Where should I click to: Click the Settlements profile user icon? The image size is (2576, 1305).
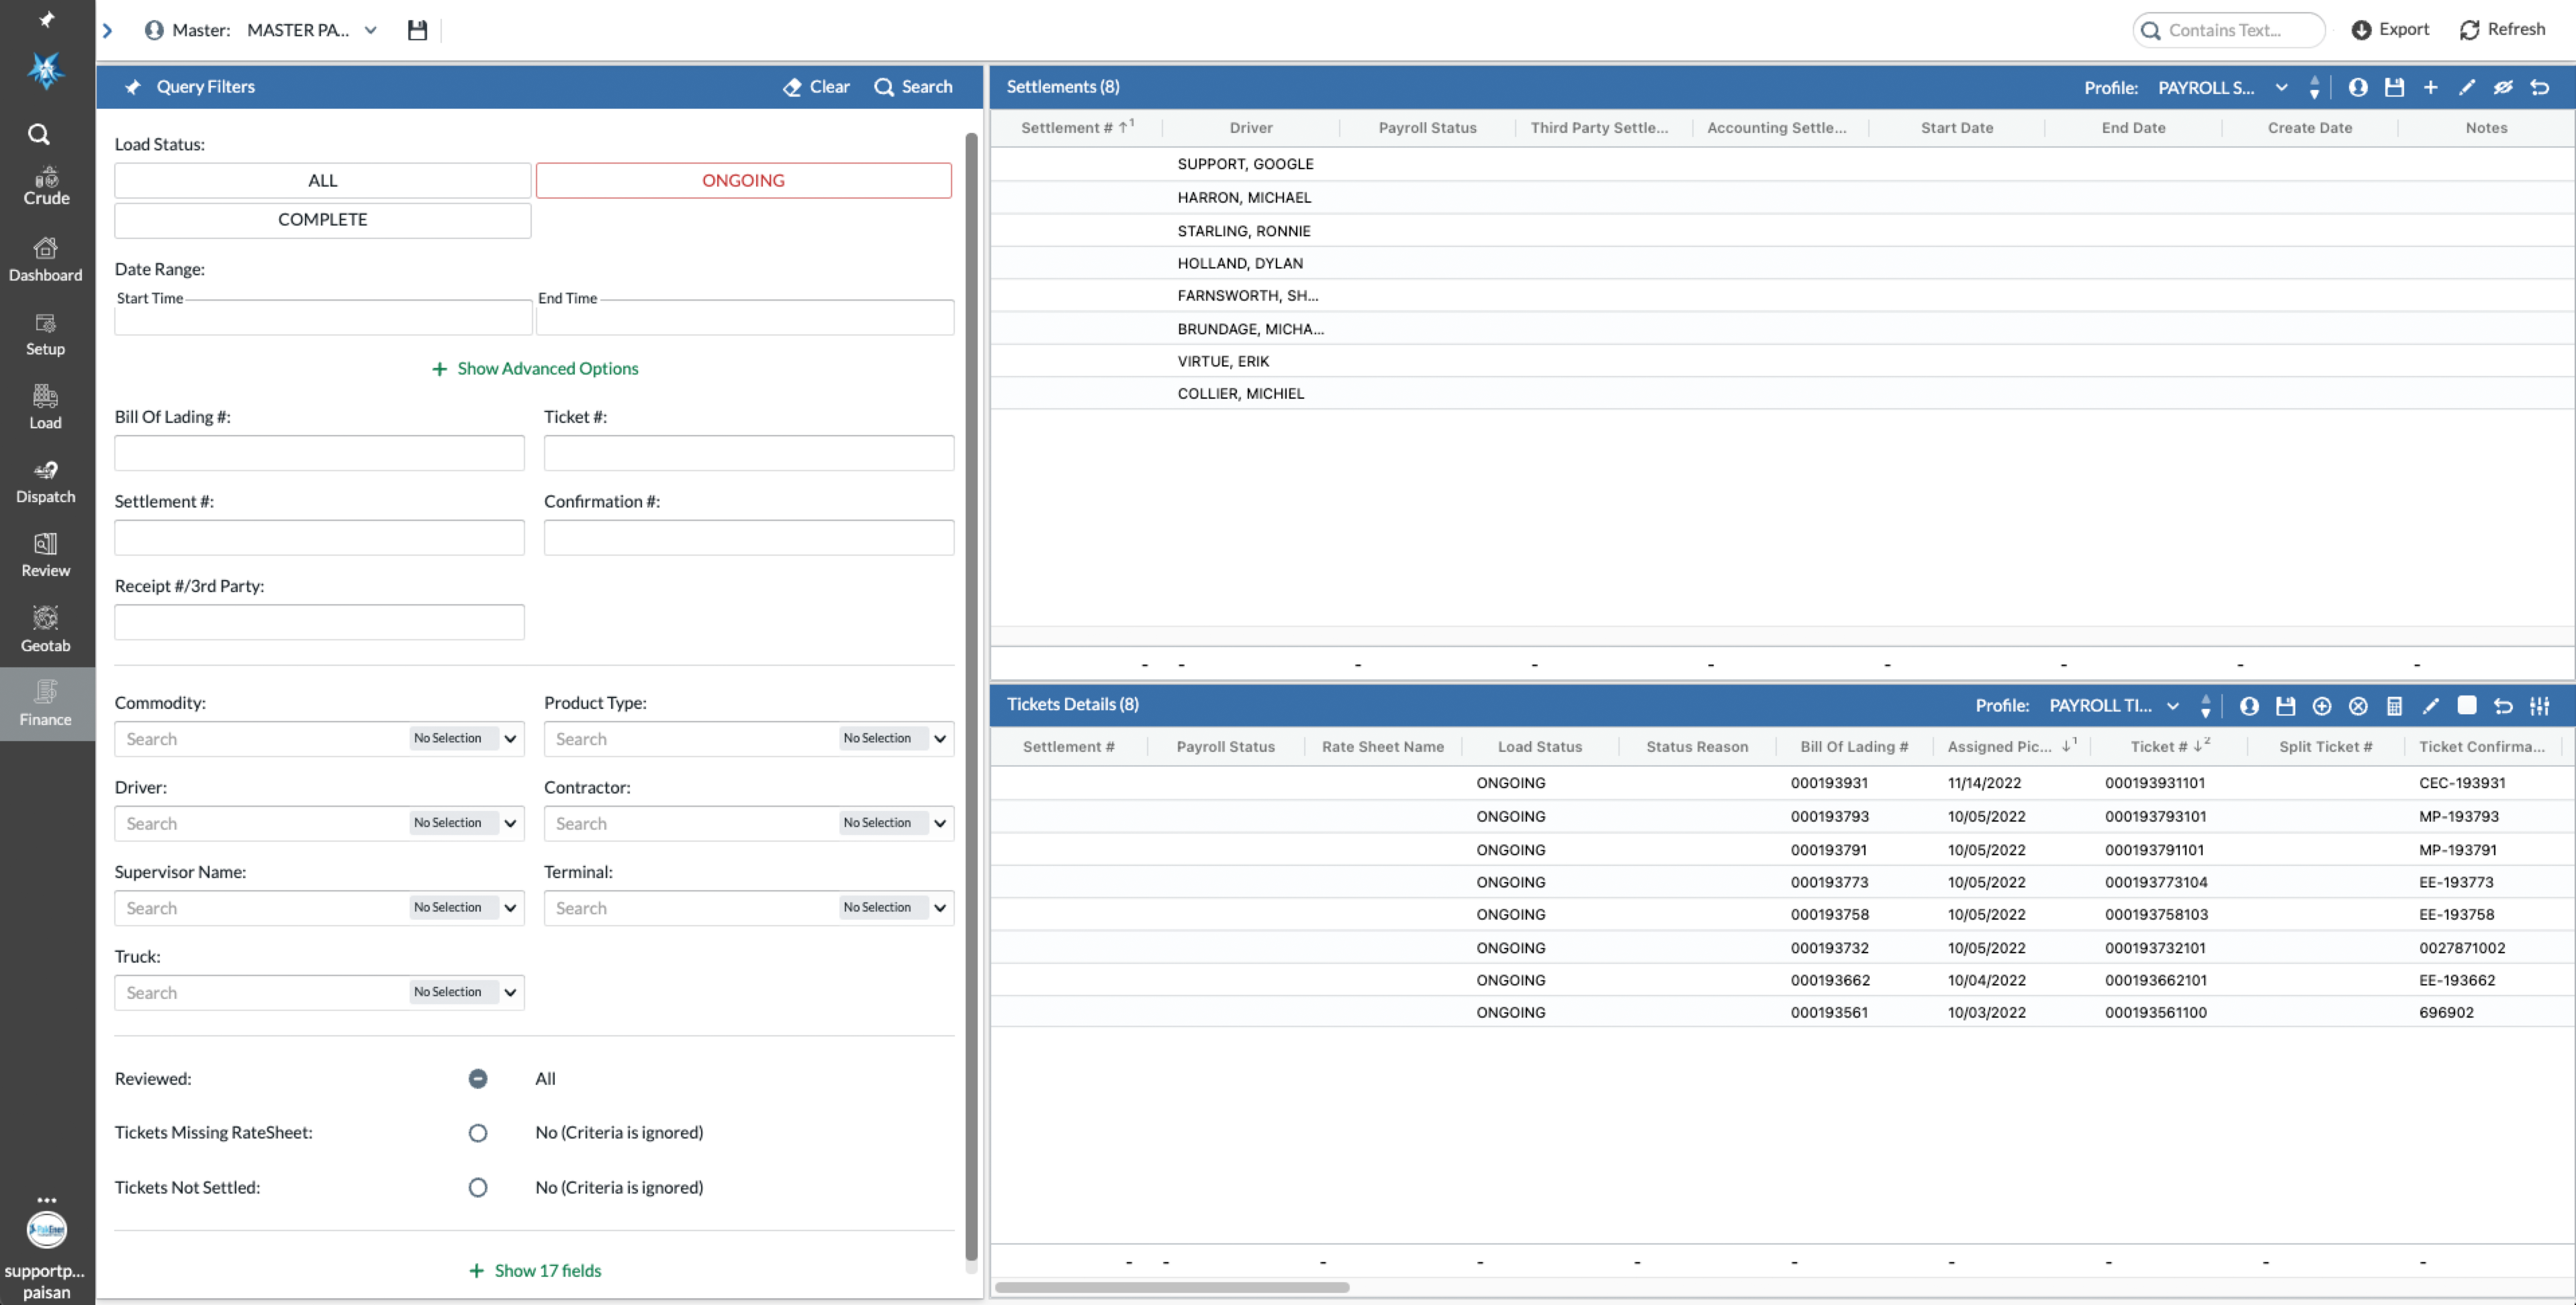[2357, 87]
